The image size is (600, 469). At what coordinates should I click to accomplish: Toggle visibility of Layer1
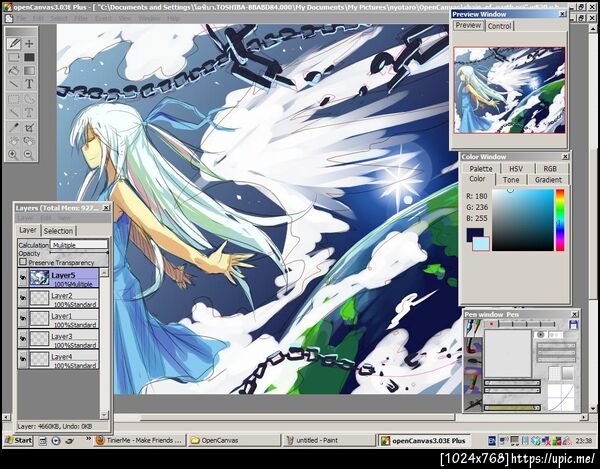(23, 318)
